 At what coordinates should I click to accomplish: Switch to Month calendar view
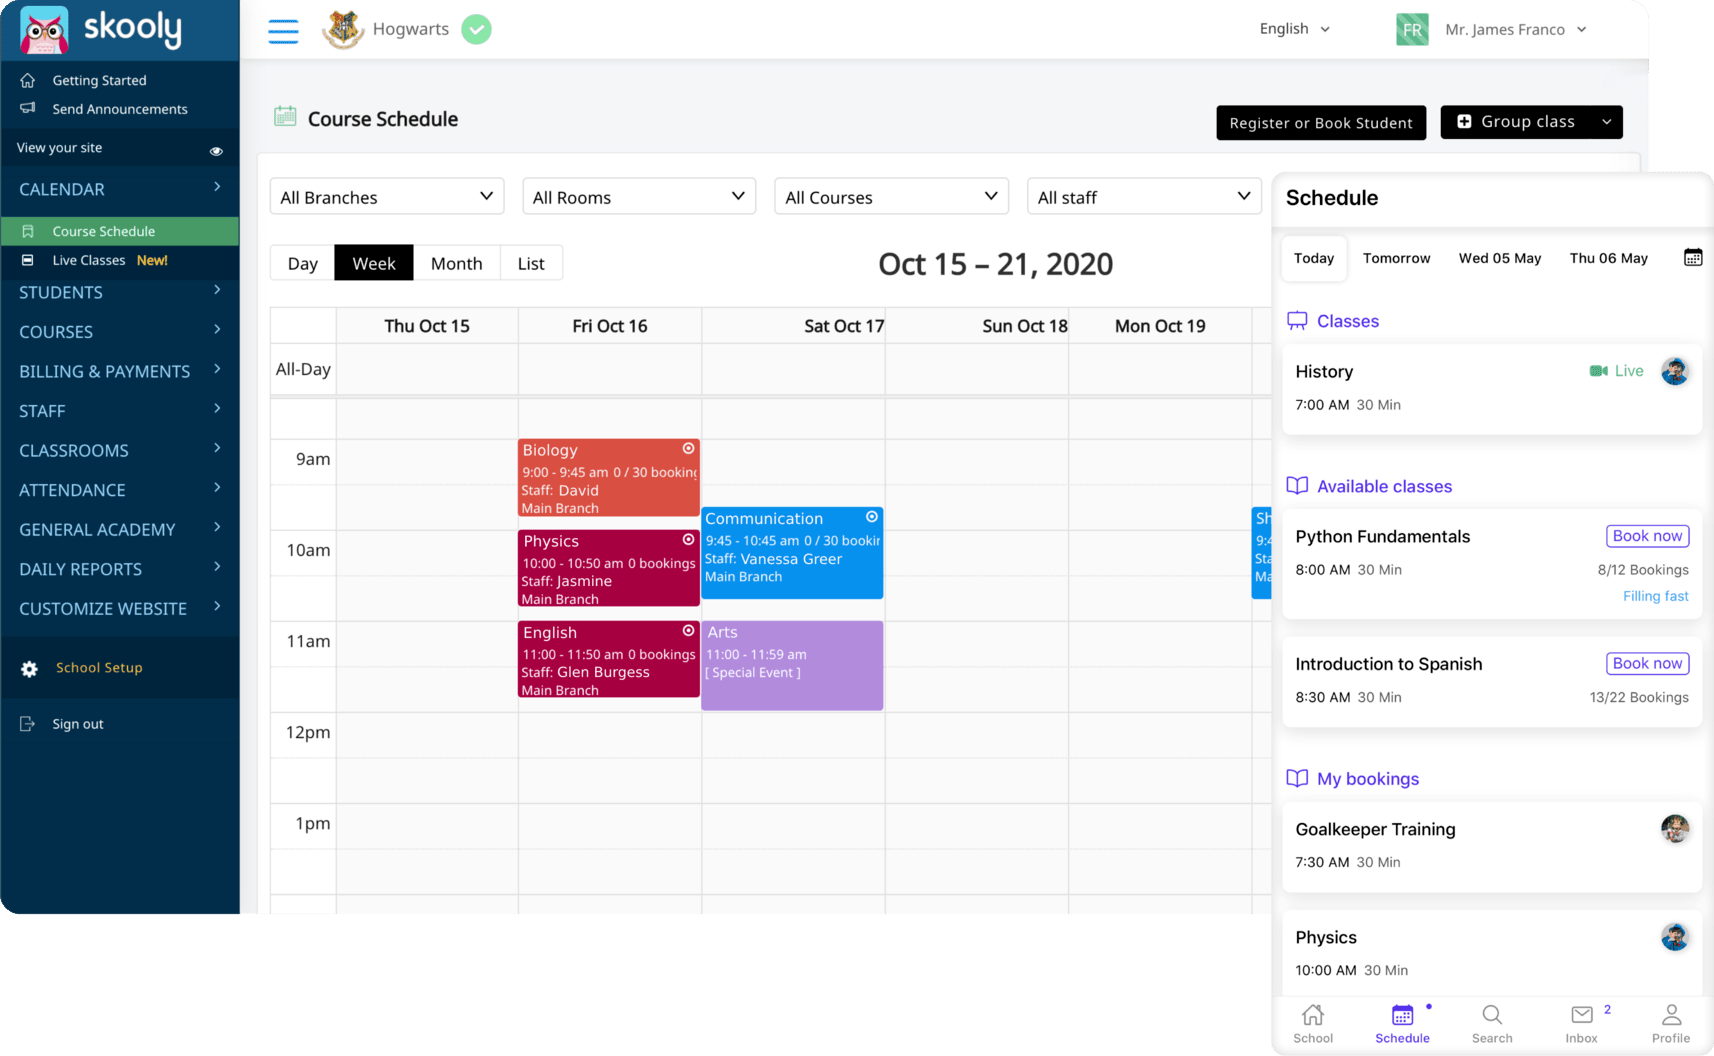tap(457, 262)
